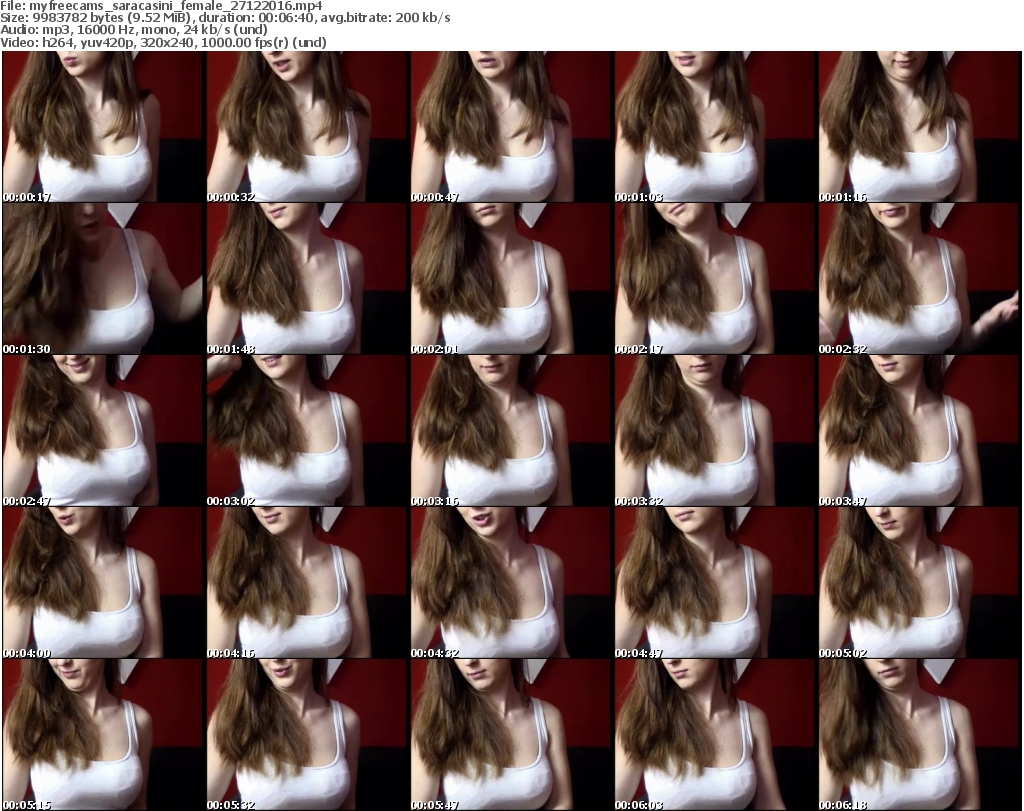Select the thumbnail stamped 00:05:02

point(919,583)
